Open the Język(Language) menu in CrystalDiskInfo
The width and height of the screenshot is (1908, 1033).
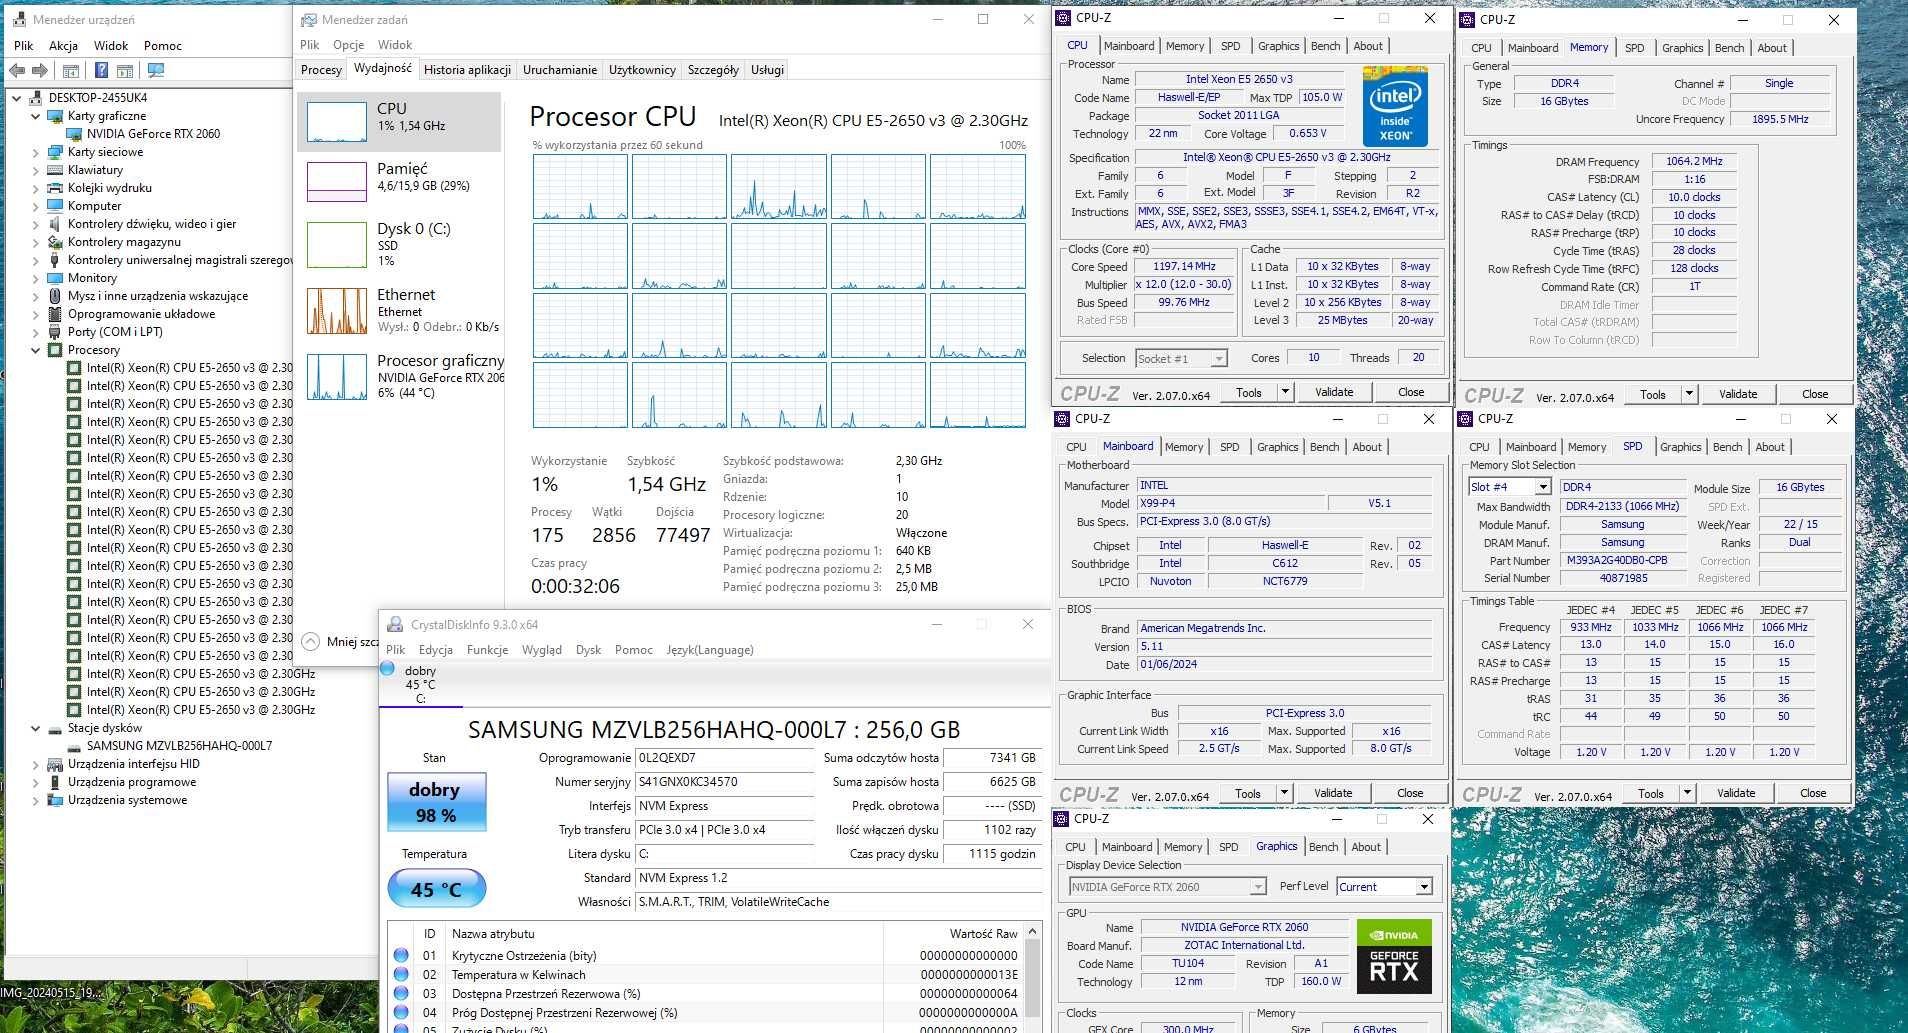tap(710, 650)
